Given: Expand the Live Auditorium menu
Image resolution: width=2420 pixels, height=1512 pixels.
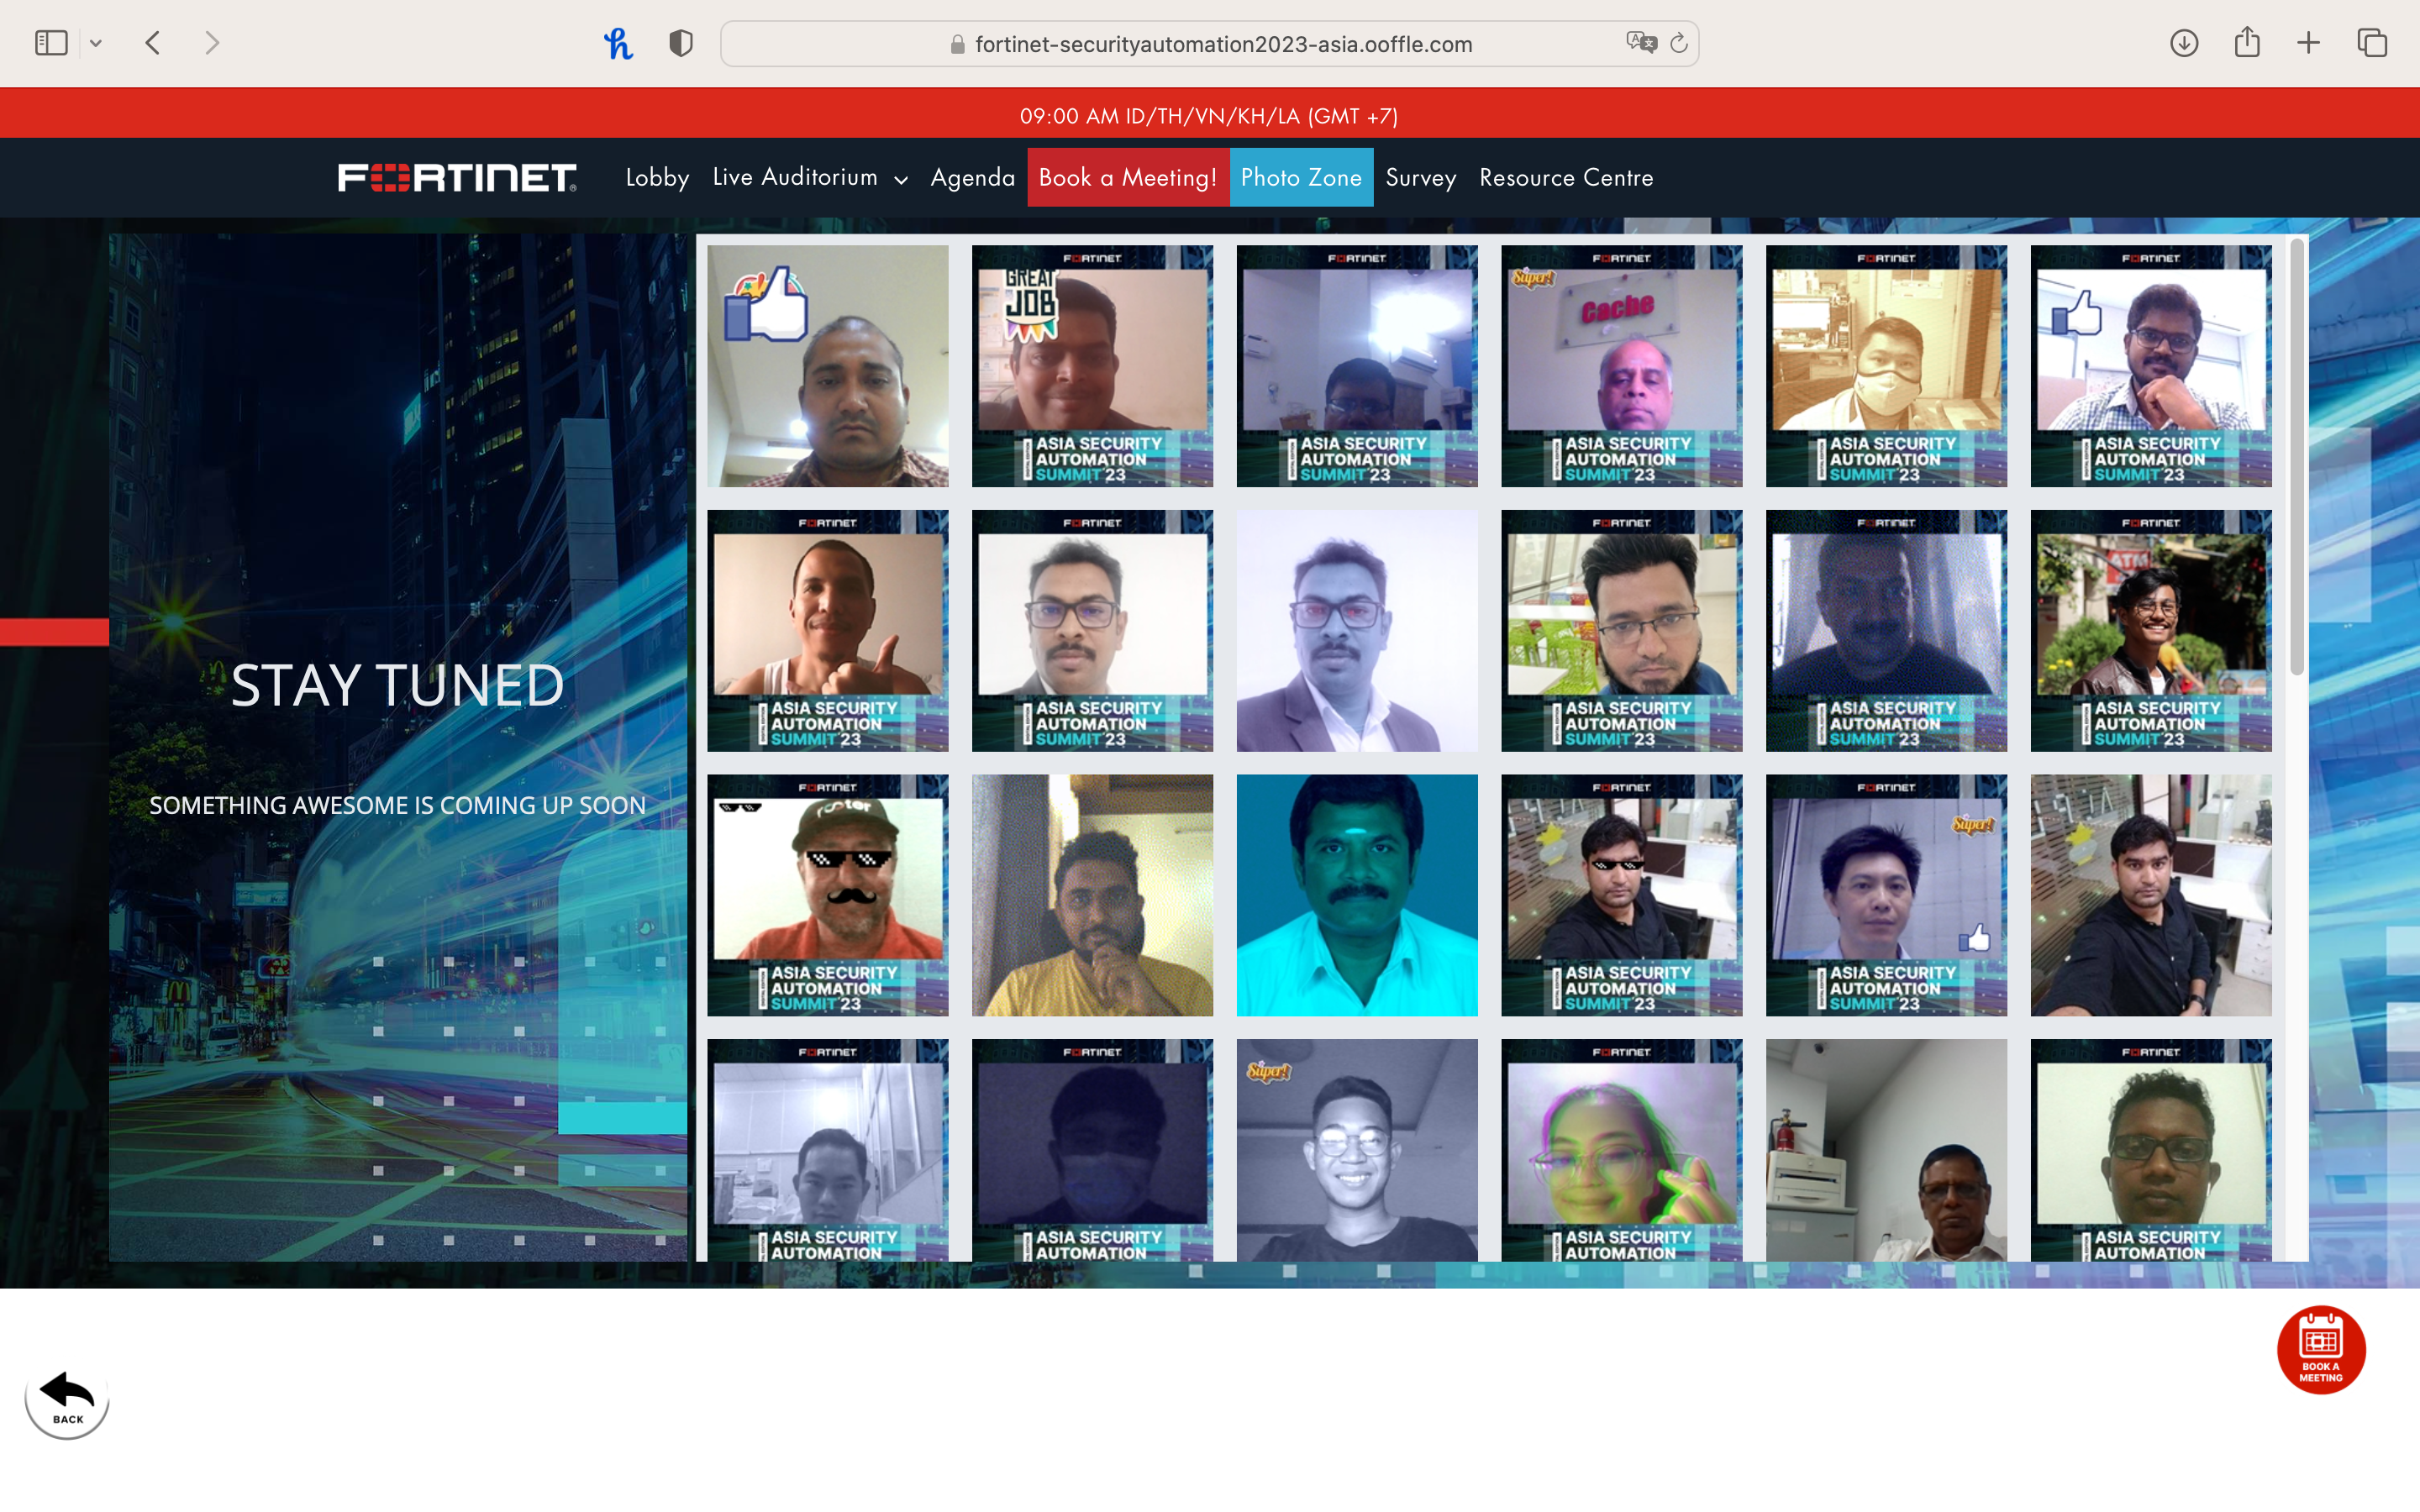Looking at the screenshot, I should 810,177.
